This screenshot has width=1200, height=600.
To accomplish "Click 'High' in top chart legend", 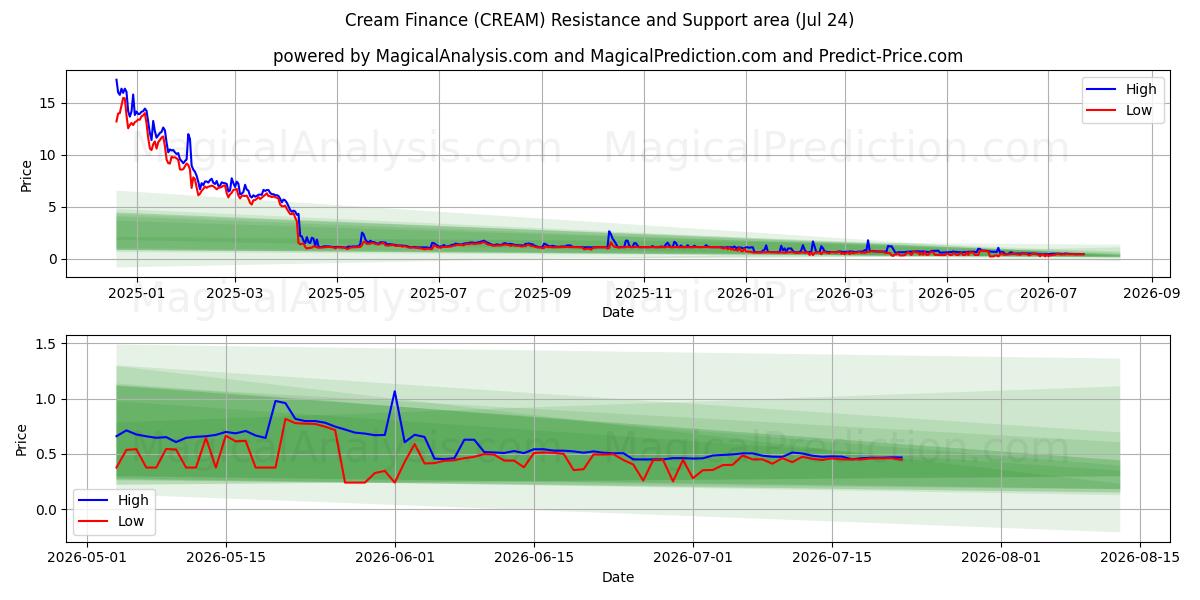I will coord(1141,89).
